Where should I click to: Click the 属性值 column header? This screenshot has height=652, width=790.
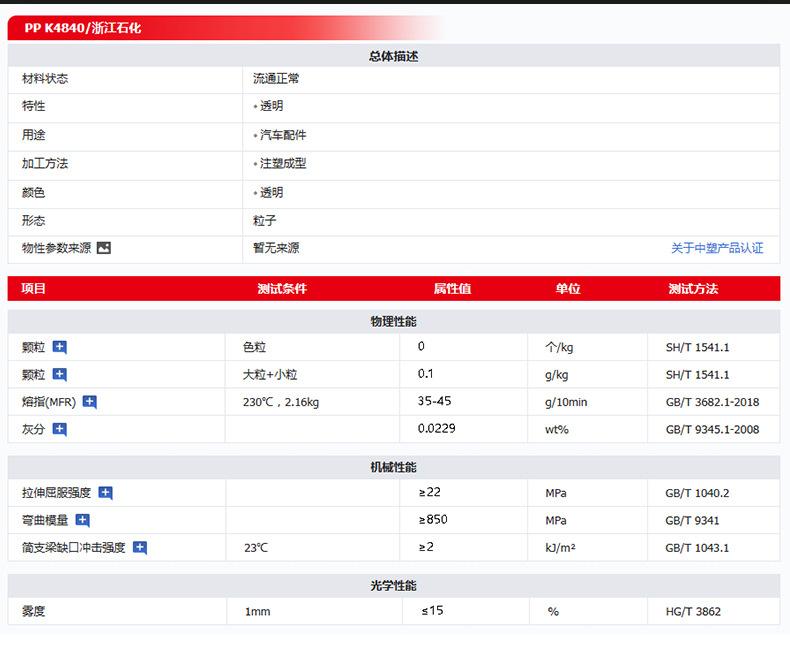coord(452,289)
